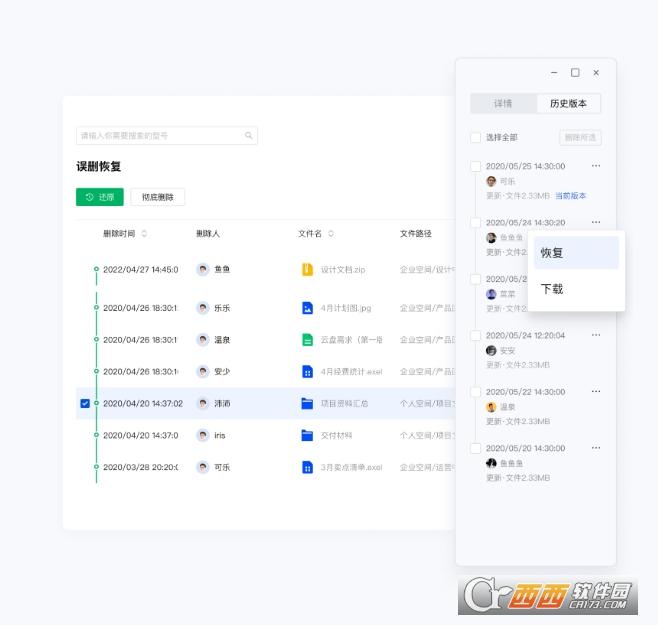Click the file name 设计文档.zip

(x=343, y=269)
